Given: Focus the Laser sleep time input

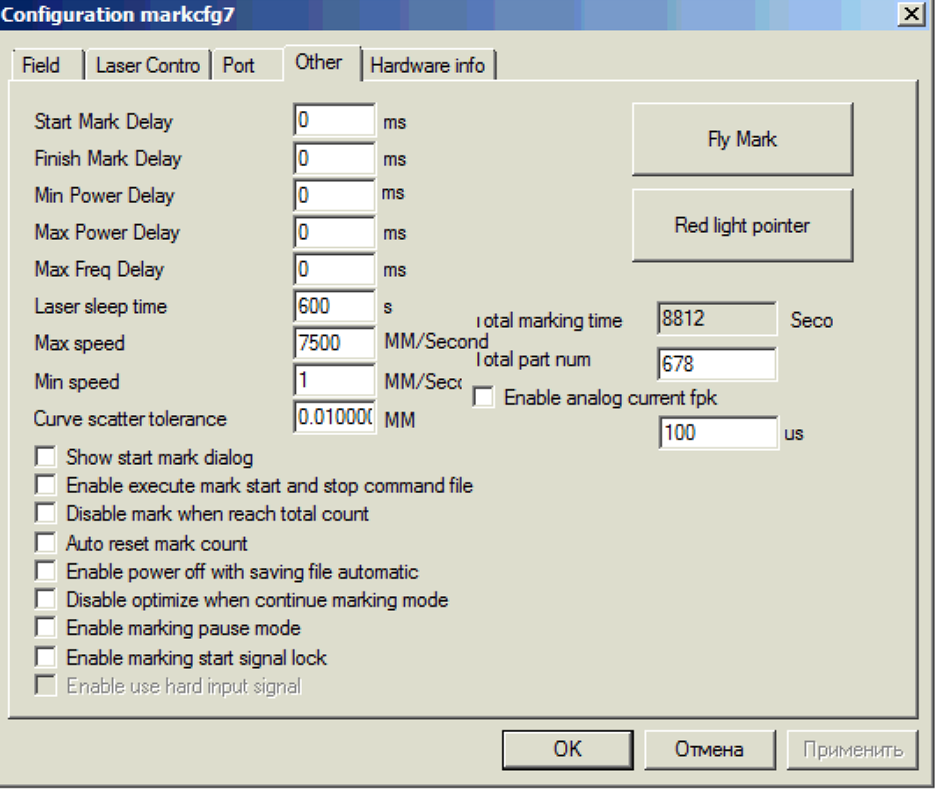Looking at the screenshot, I should [334, 306].
